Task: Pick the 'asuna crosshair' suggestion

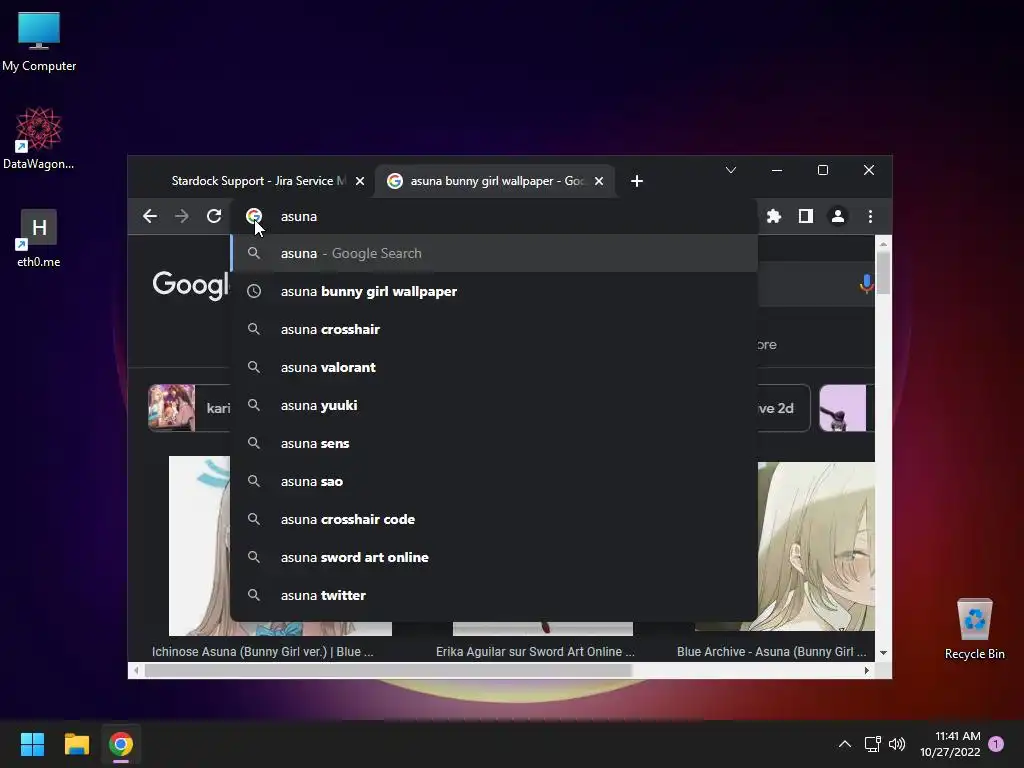Action: pyautogui.click(x=494, y=329)
